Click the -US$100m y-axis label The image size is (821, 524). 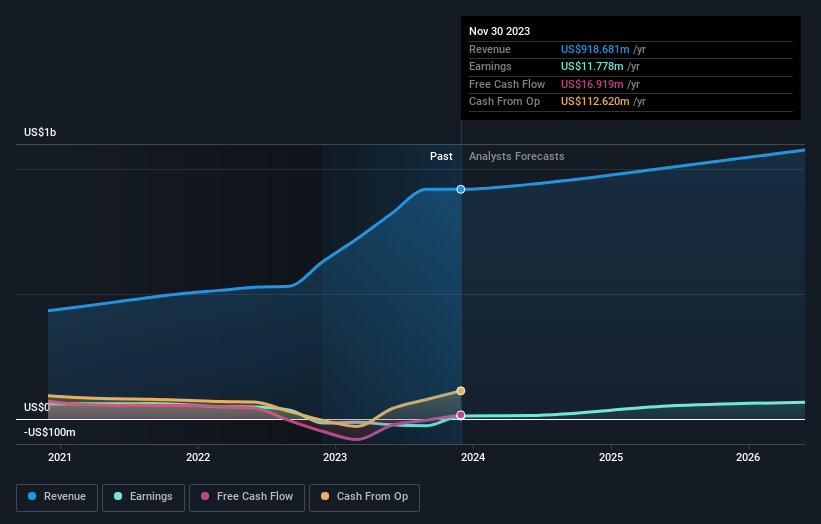pyautogui.click(x=50, y=432)
